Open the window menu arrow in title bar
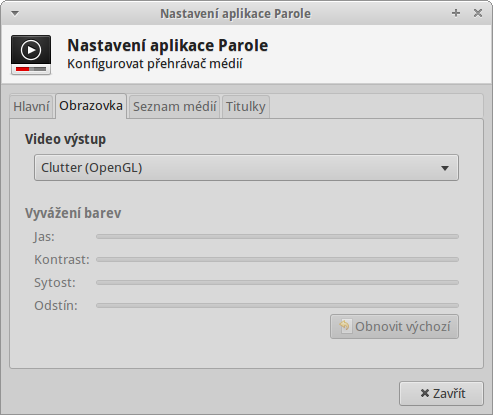This screenshot has width=493, height=415. 15,13
